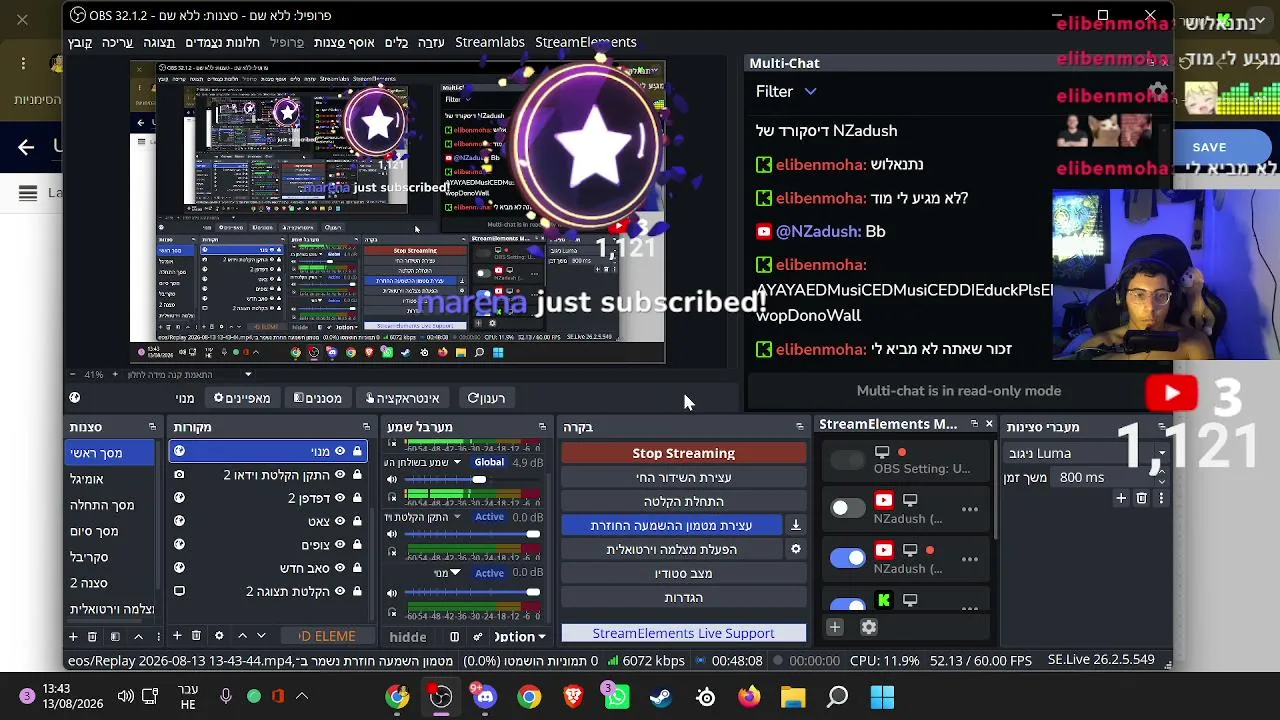This screenshot has width=1280, height=720.
Task: Click StreamElements Live Support link
Action: tap(683, 633)
